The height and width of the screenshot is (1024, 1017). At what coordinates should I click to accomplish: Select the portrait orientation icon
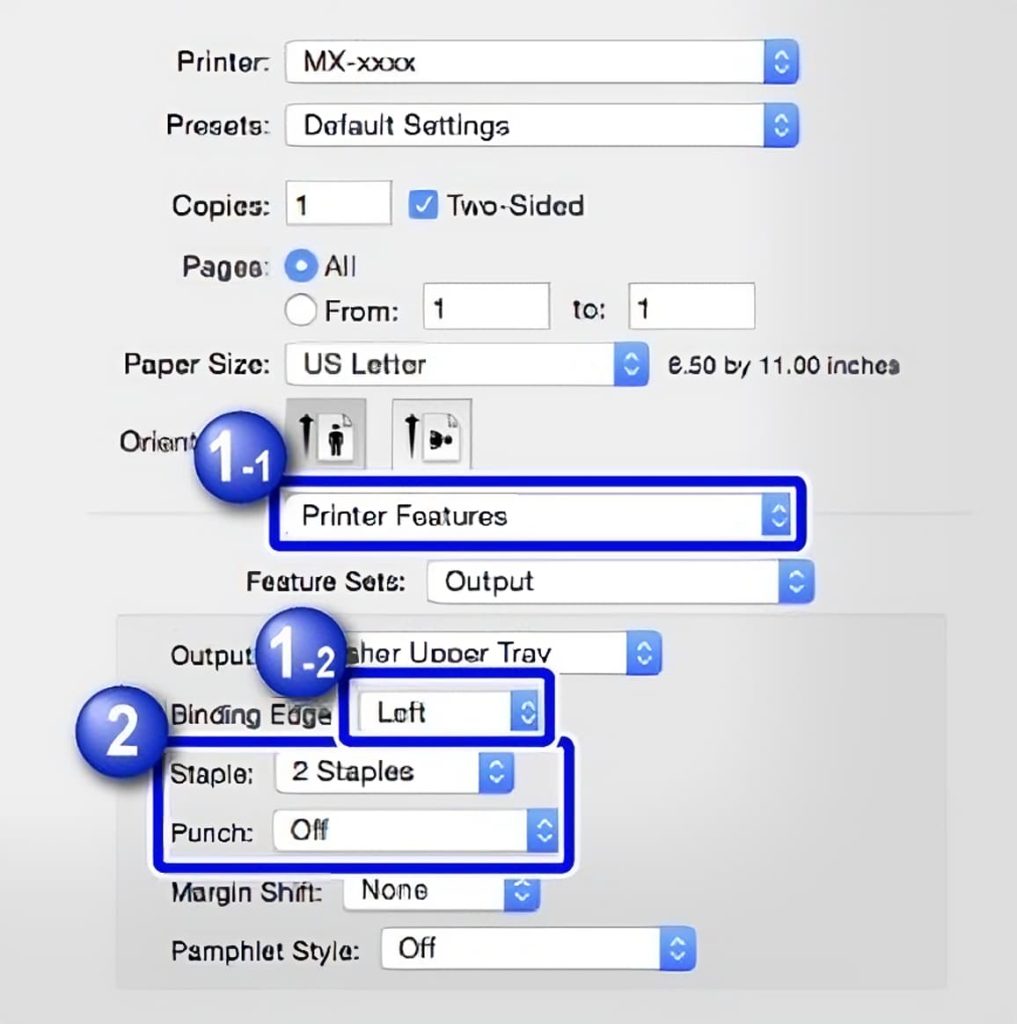[325, 432]
